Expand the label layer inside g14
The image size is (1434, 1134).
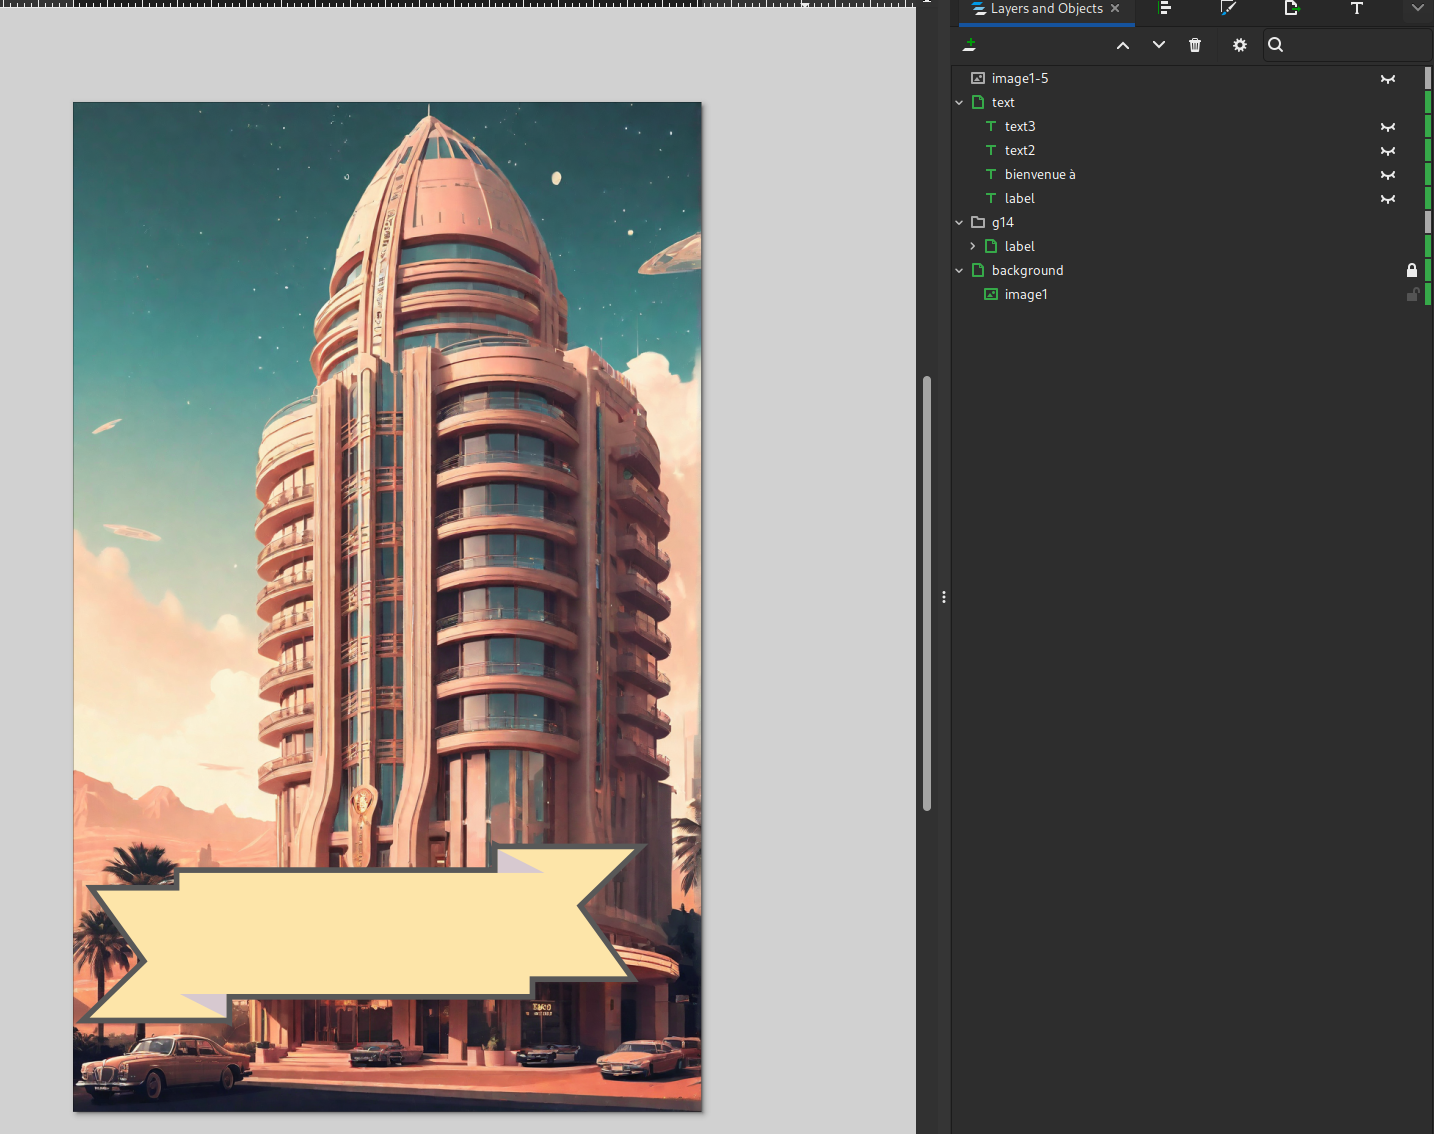coord(972,247)
